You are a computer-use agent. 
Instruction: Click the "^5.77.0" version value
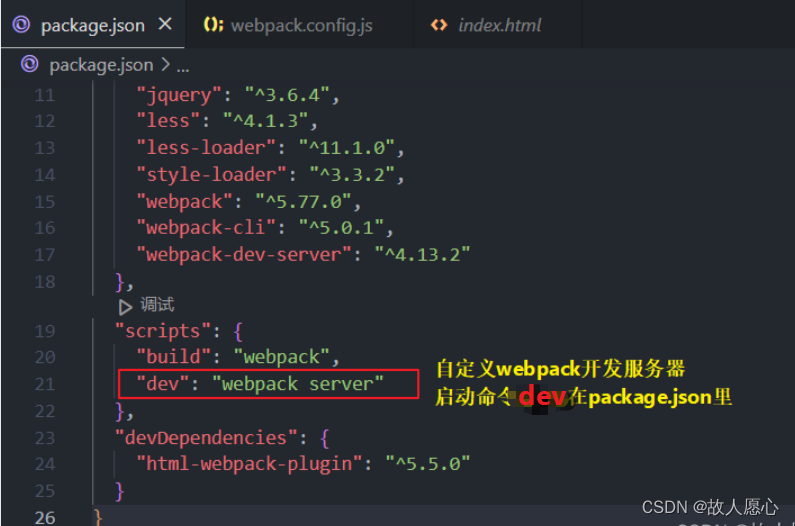coord(304,201)
